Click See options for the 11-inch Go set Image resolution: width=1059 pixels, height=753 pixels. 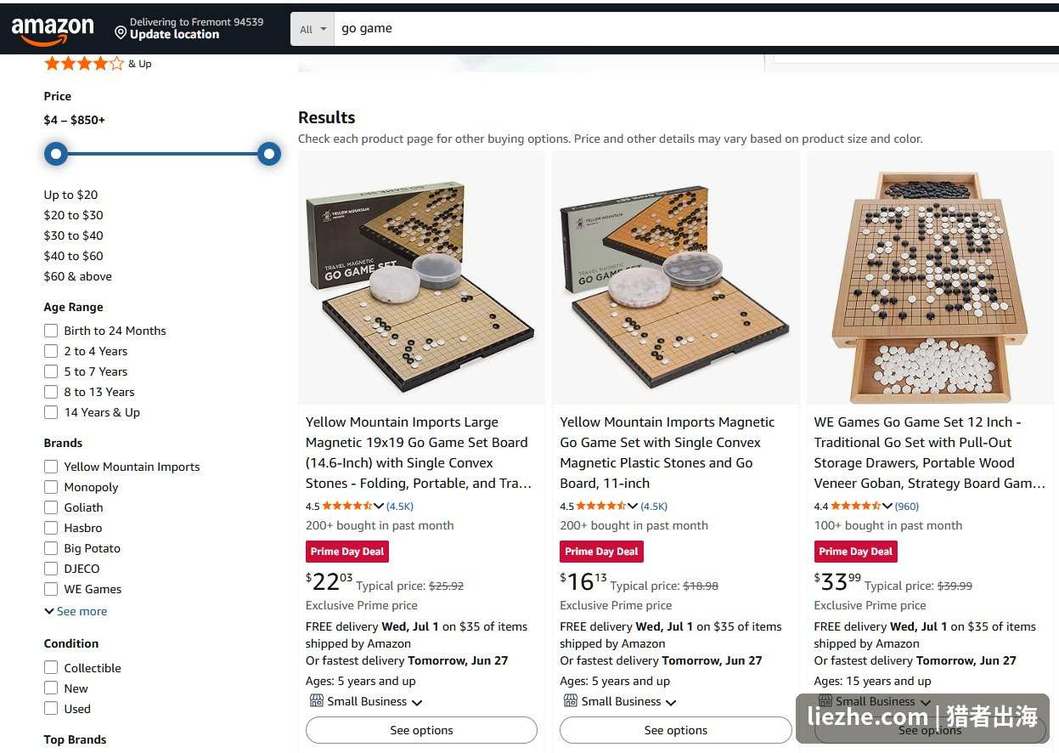(x=675, y=730)
